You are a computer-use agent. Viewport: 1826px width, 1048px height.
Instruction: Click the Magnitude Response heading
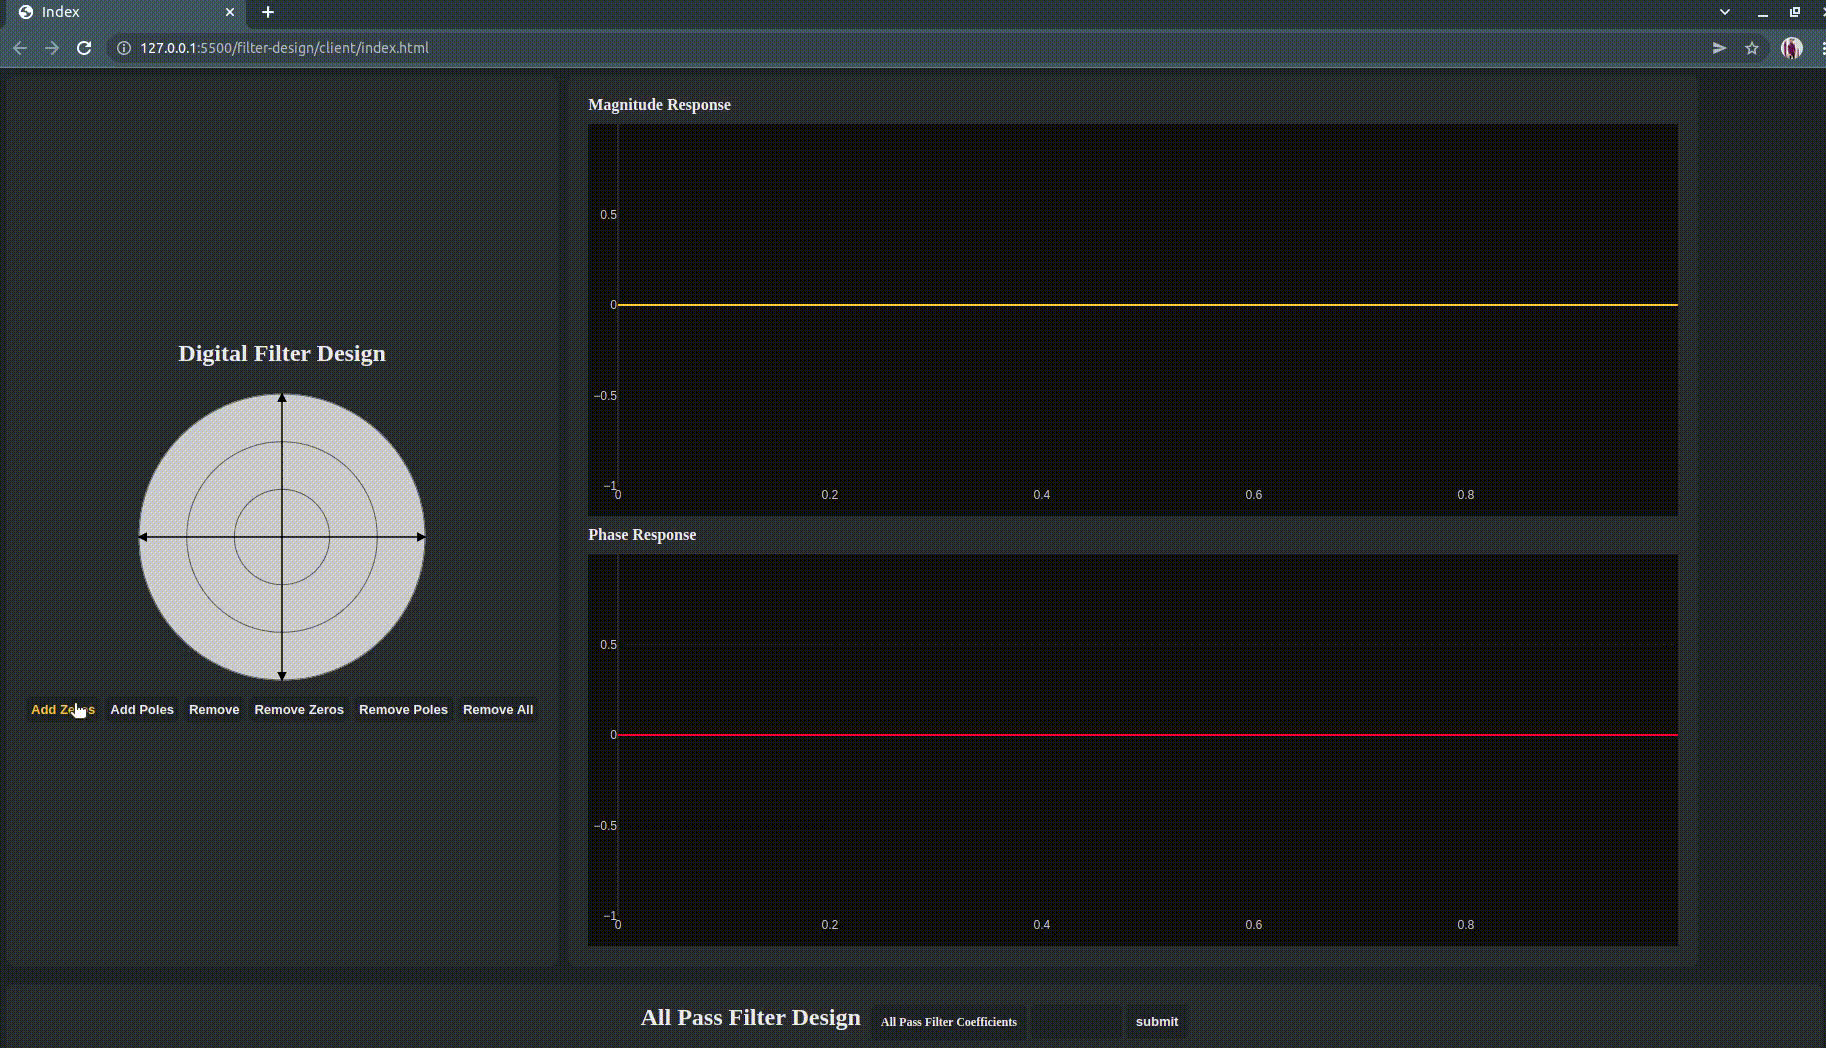[x=659, y=105]
